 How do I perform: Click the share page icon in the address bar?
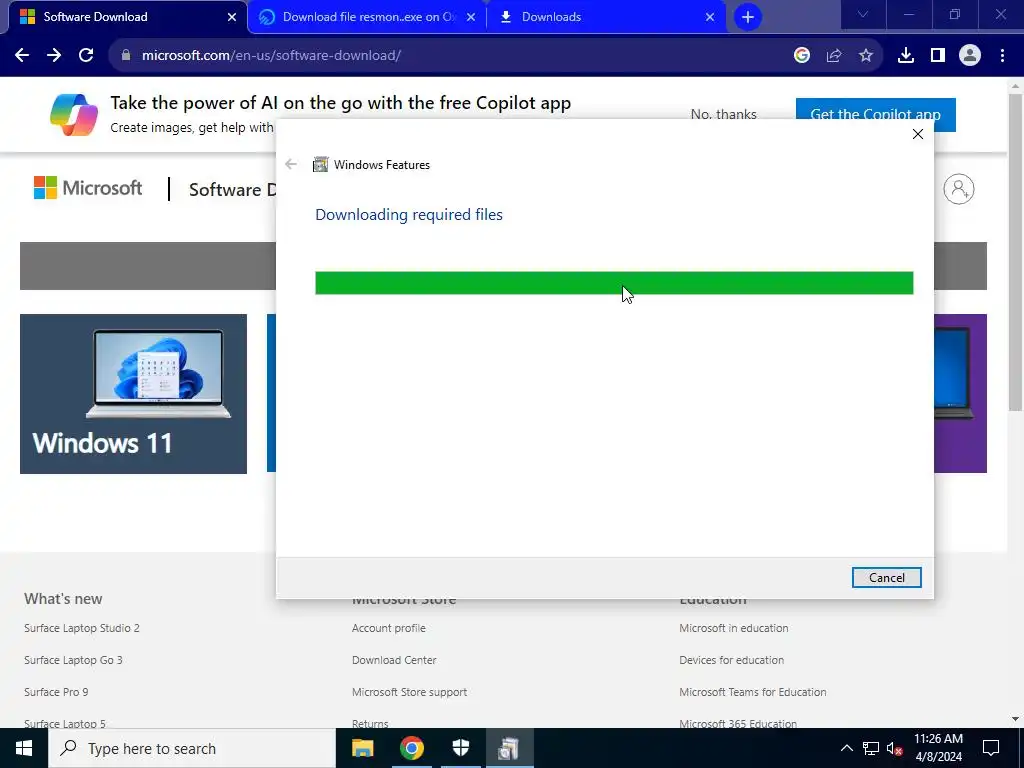[x=834, y=56]
